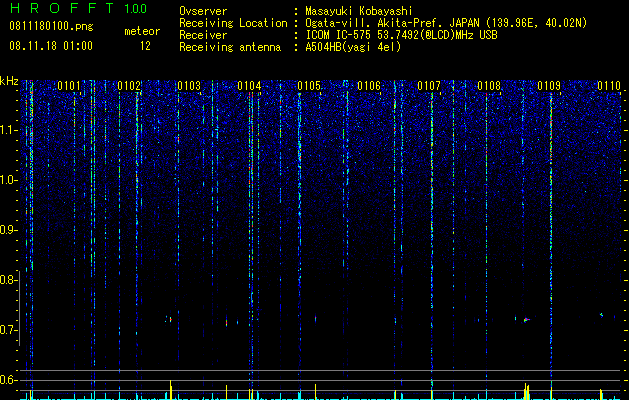Click the HROFFT 1.0.0 title text
This screenshot has width=629, height=400.
78,8
